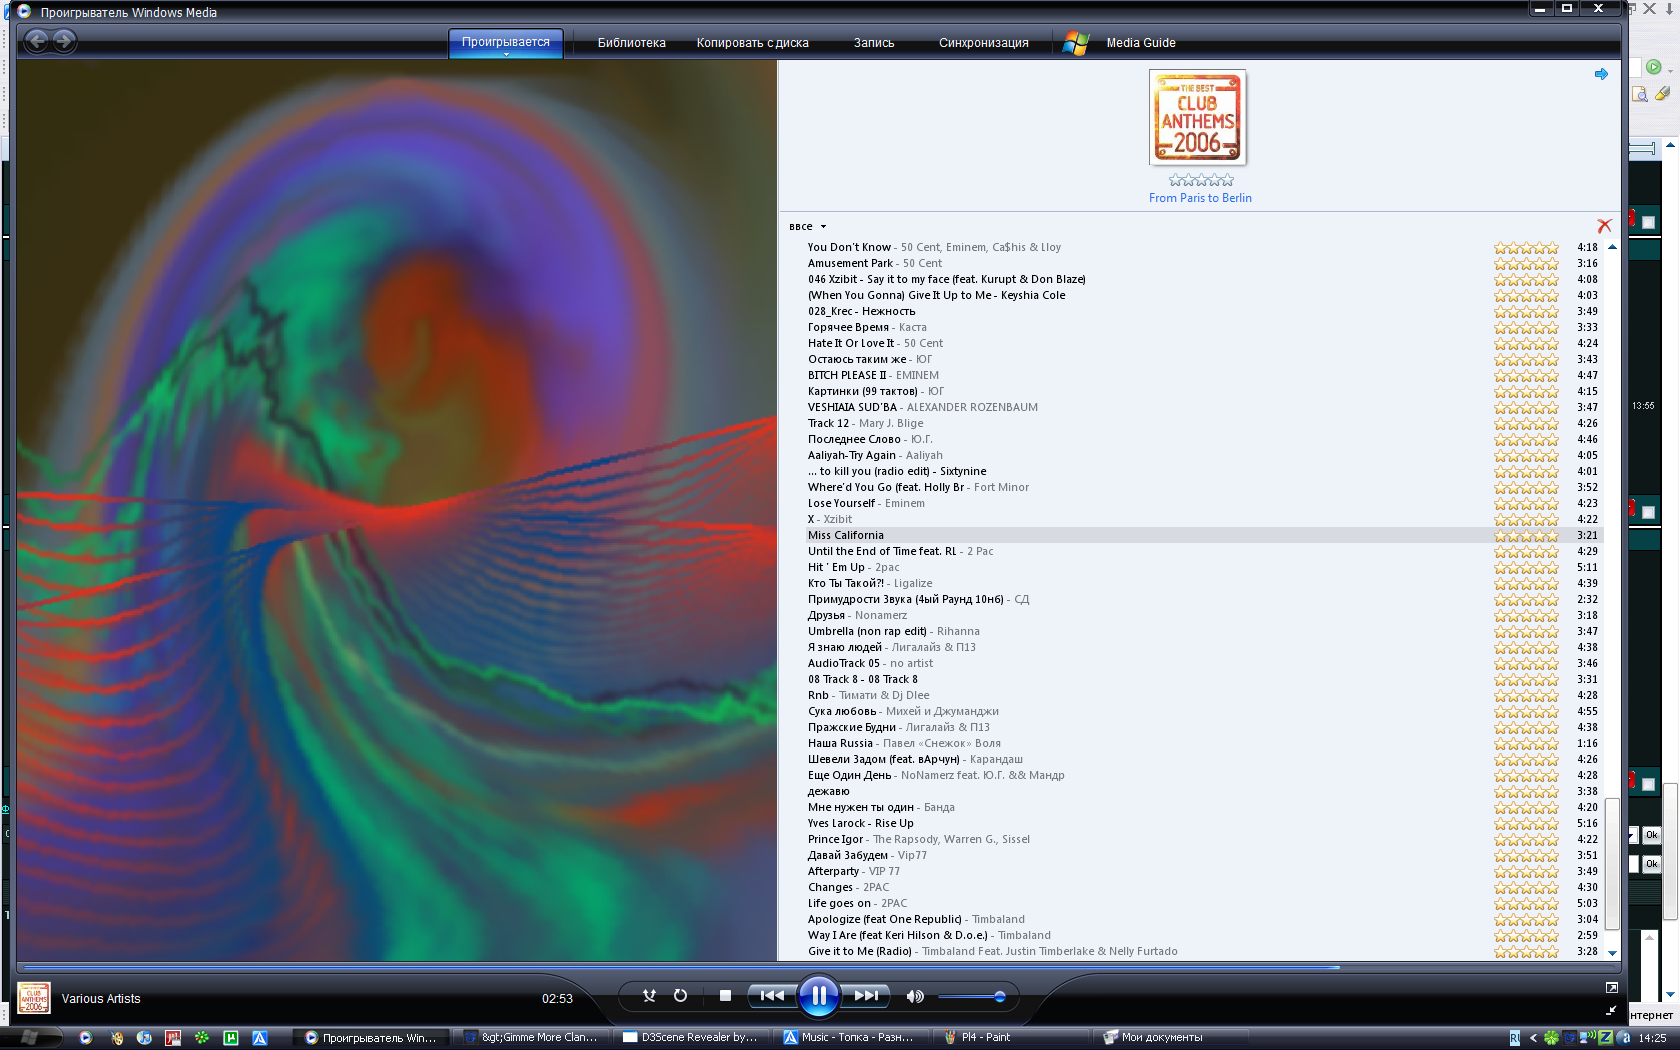Click the volume slider
The height and width of the screenshot is (1050, 1680).
click(970, 996)
